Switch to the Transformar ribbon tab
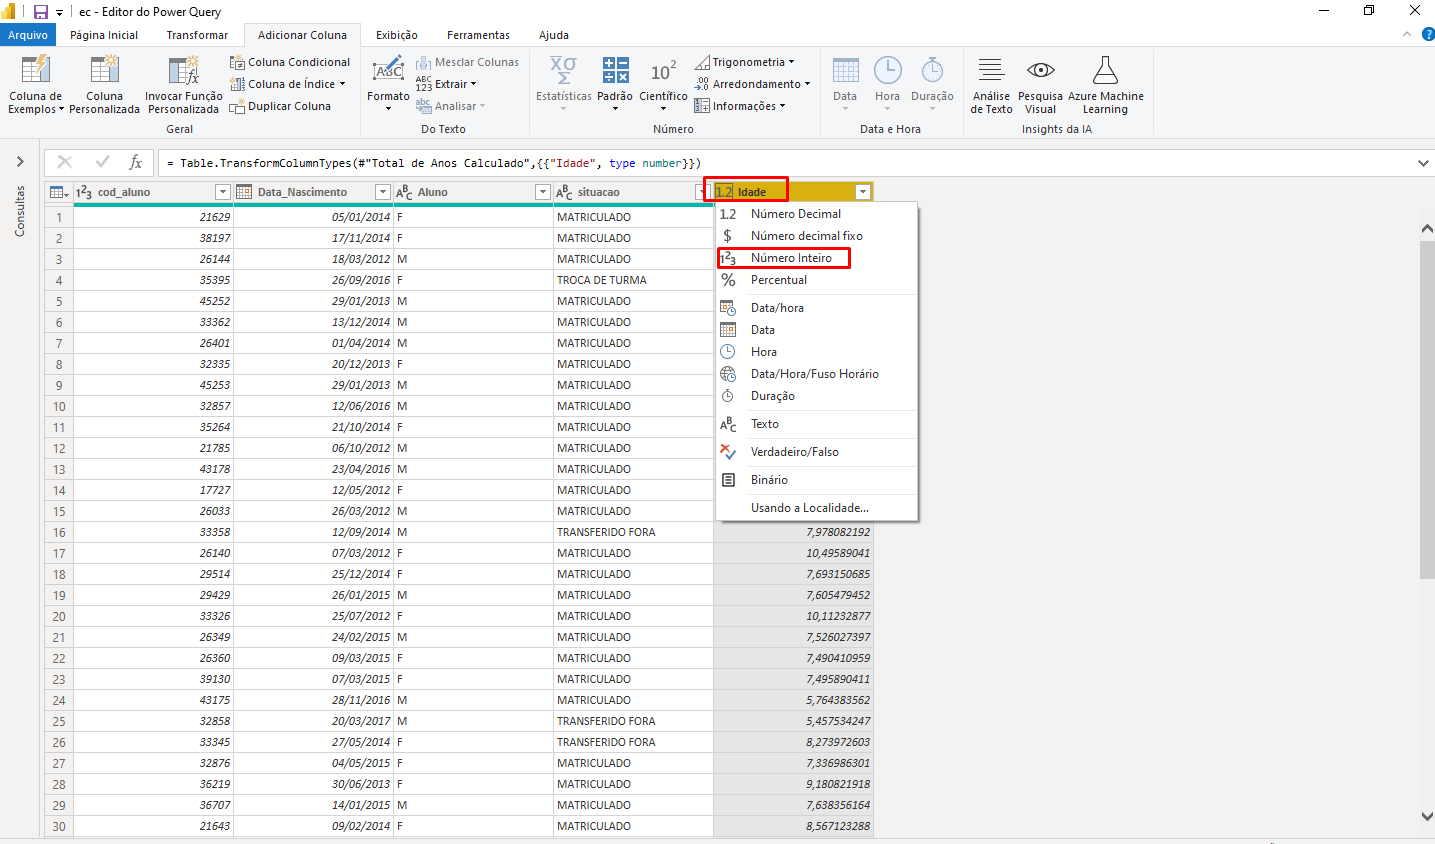 point(196,34)
